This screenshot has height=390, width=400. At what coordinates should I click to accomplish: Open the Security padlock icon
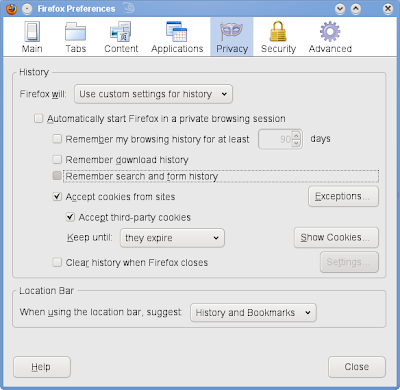278,31
